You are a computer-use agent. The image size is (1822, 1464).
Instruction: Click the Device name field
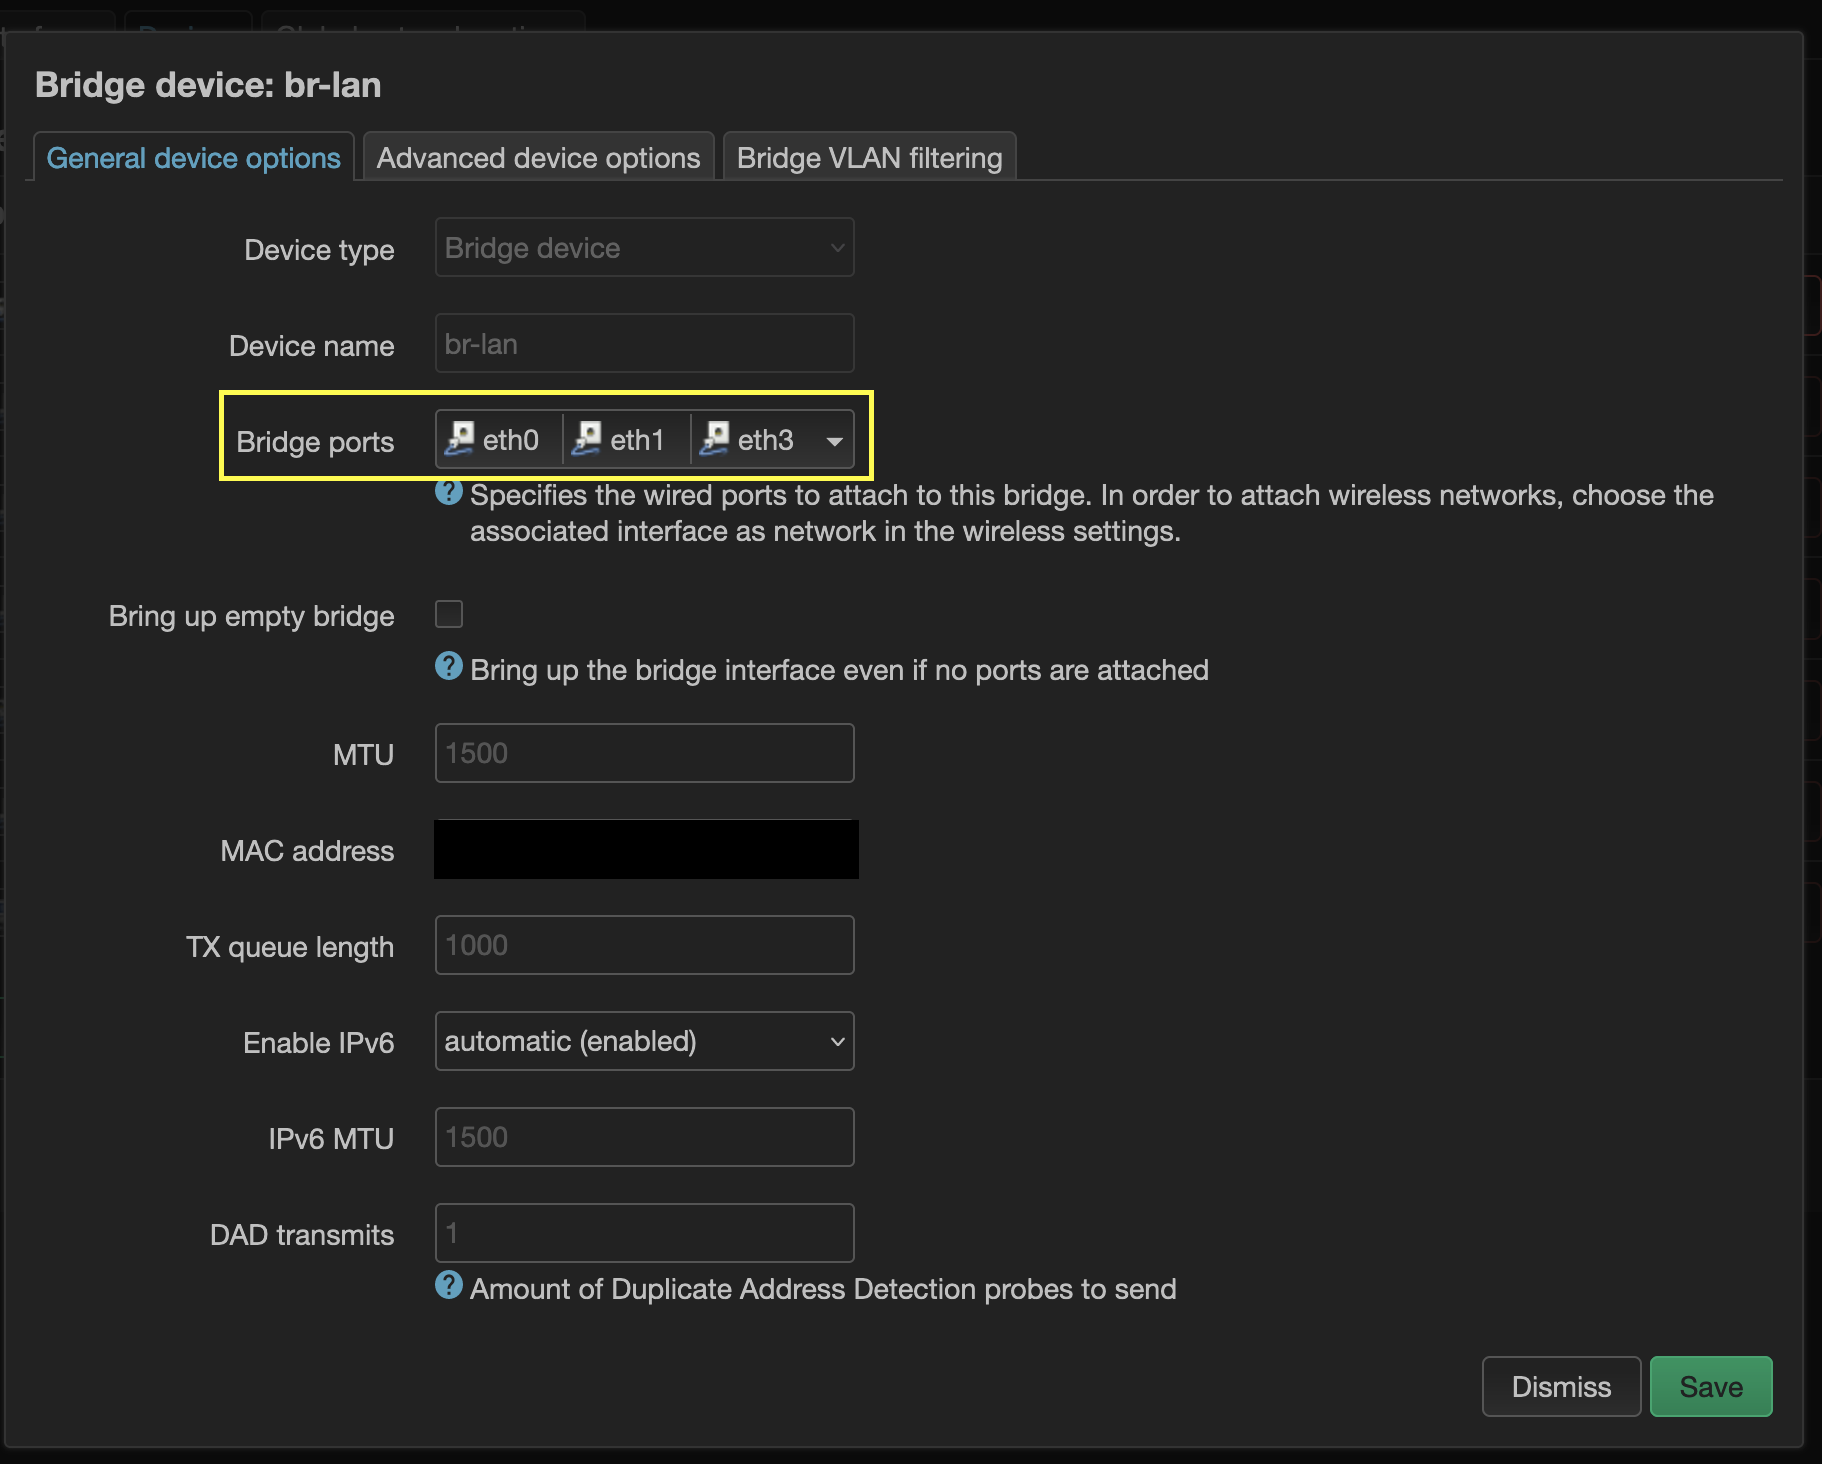(x=645, y=344)
